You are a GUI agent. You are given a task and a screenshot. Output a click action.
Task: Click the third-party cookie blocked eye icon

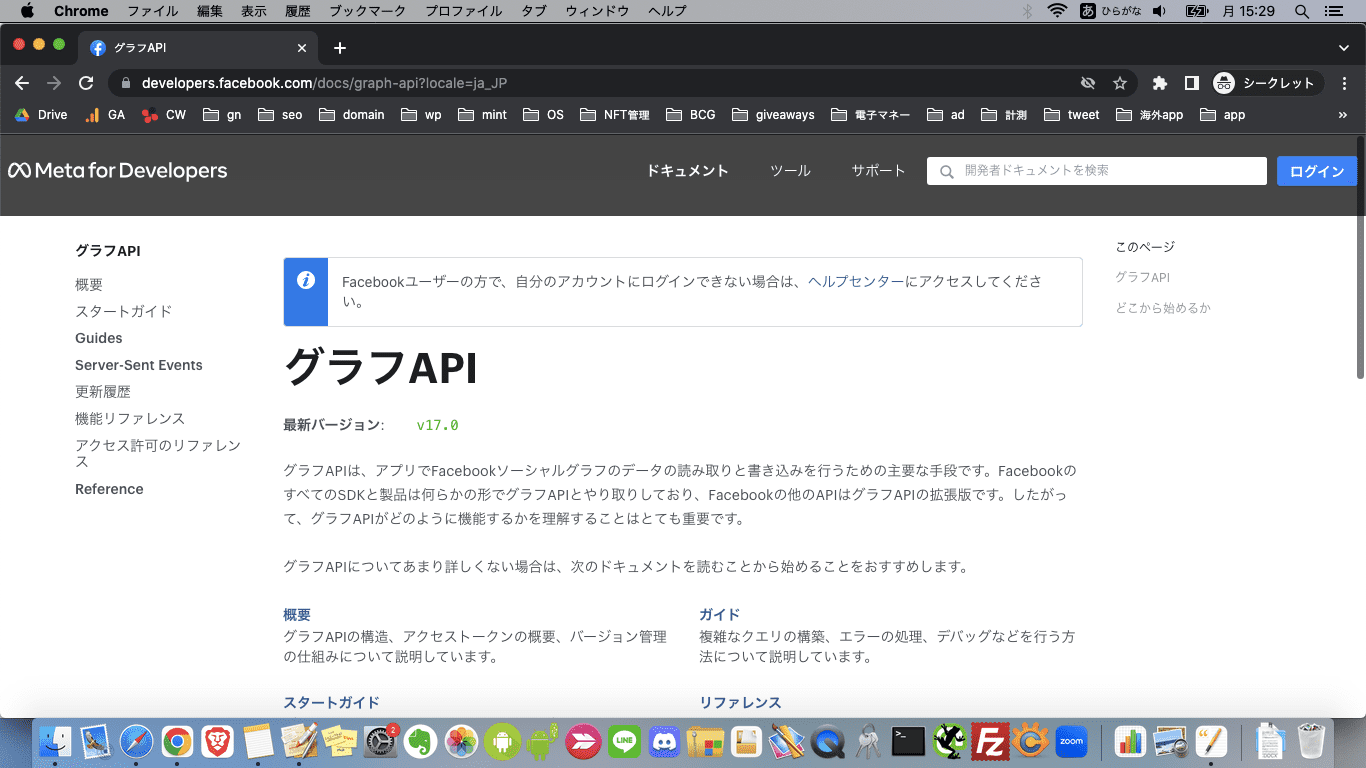click(1088, 83)
